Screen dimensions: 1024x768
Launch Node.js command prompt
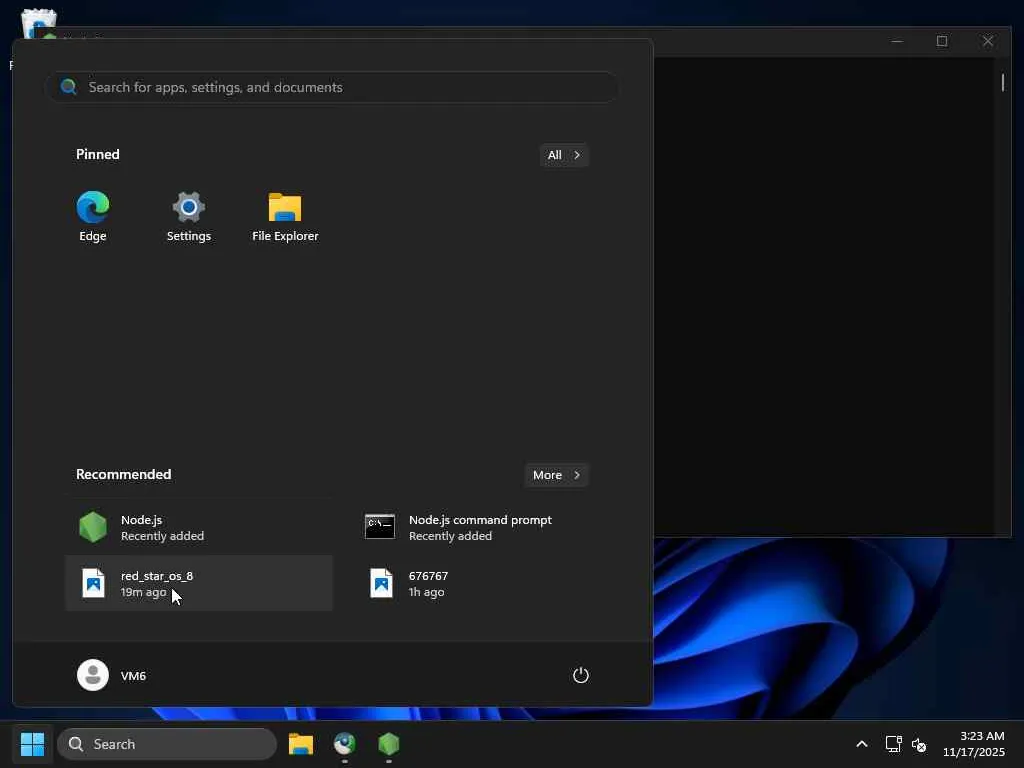[x=475, y=527]
